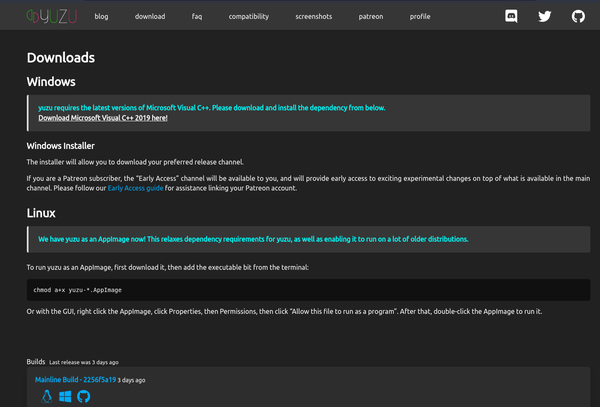The height and width of the screenshot is (407, 600).
Task: Open build source via GitHub icon
Action: coord(83,396)
